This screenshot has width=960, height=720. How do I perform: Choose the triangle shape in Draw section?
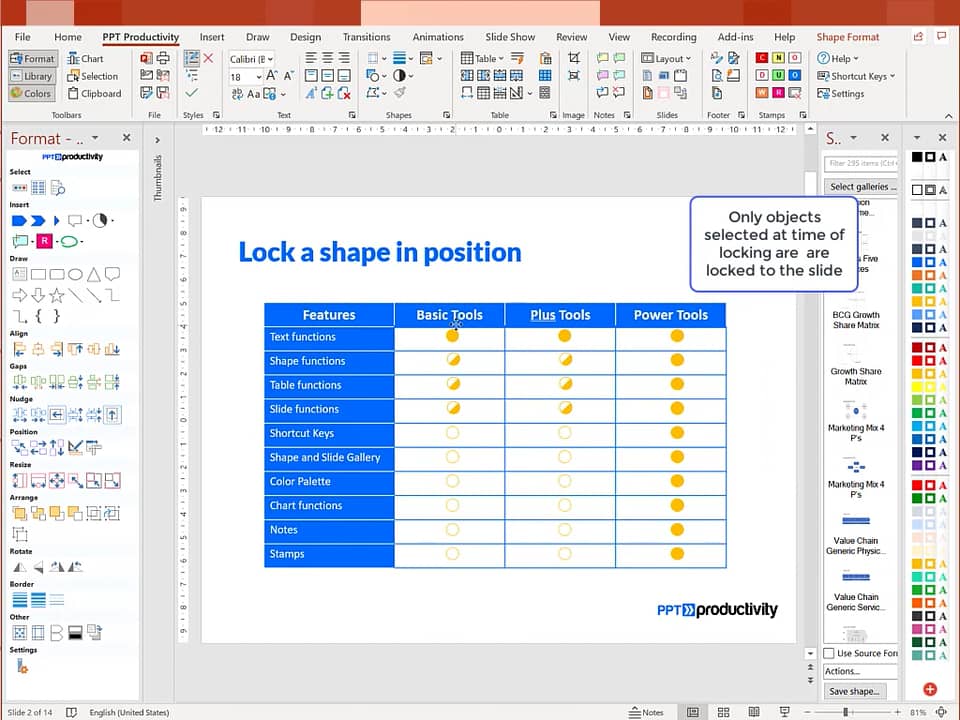(x=94, y=274)
